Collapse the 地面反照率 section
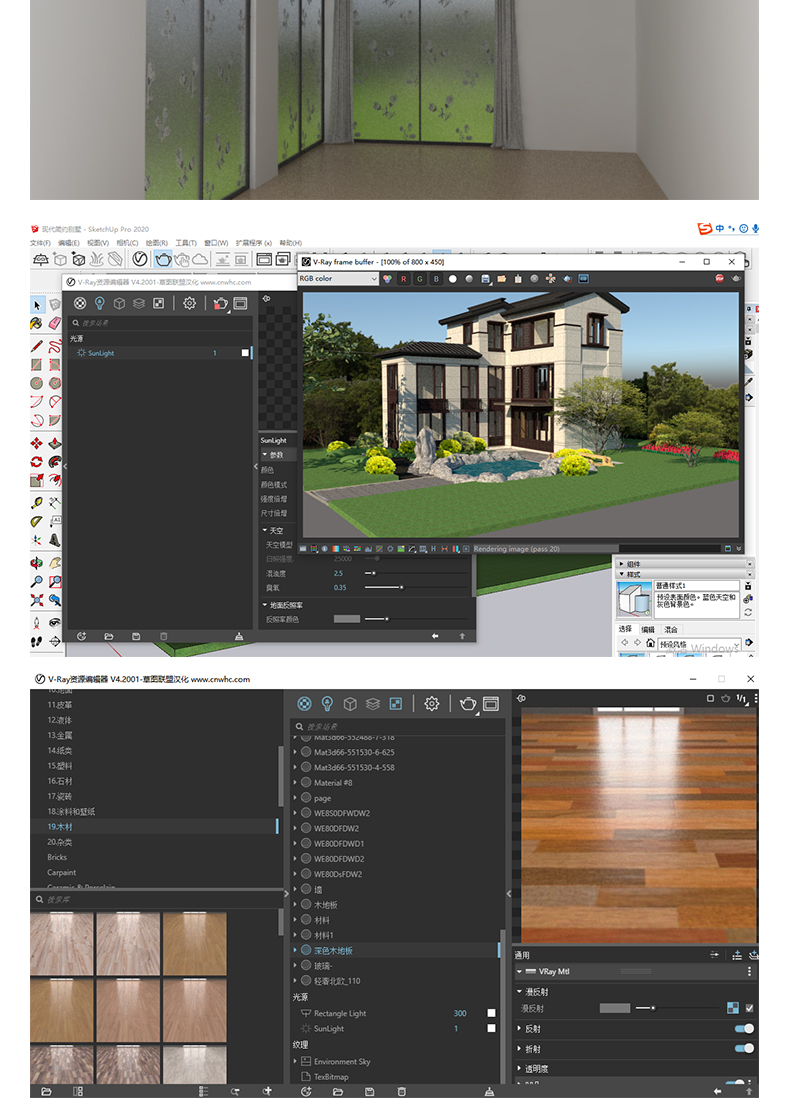 click(265, 605)
